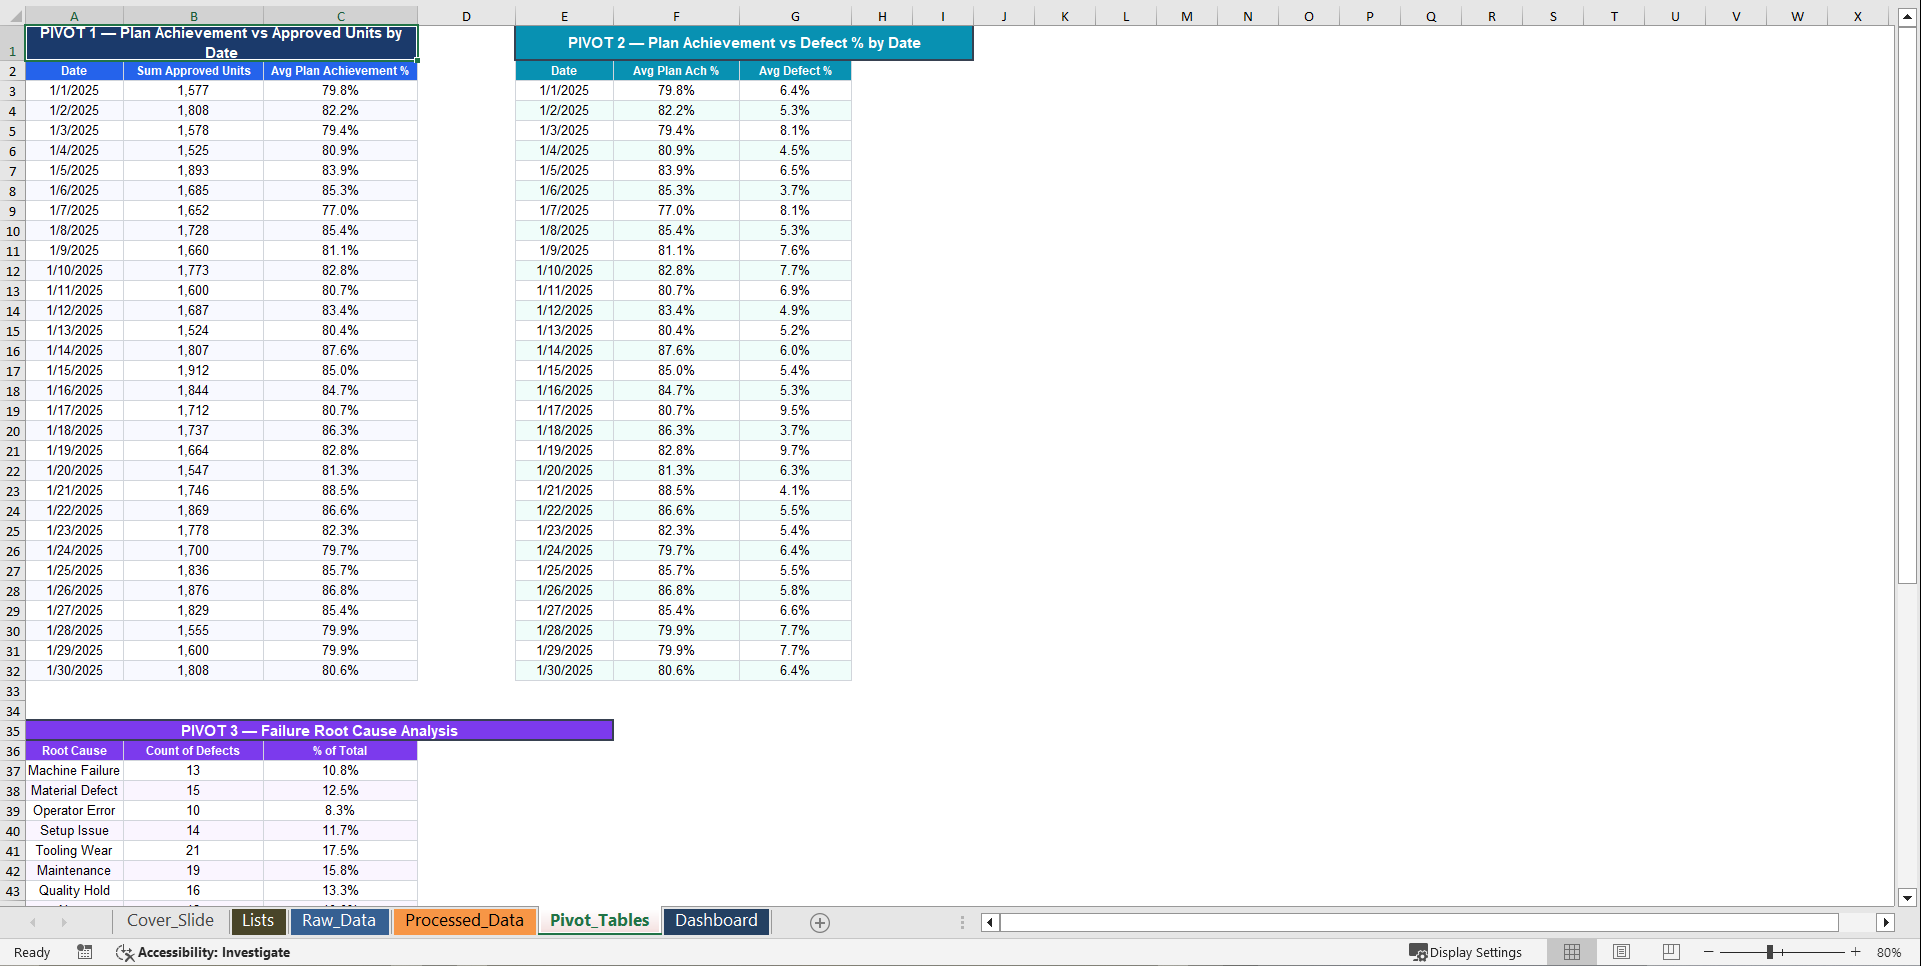This screenshot has height=966, width=1921.
Task: Zoom out using the minus button
Action: click(1710, 952)
